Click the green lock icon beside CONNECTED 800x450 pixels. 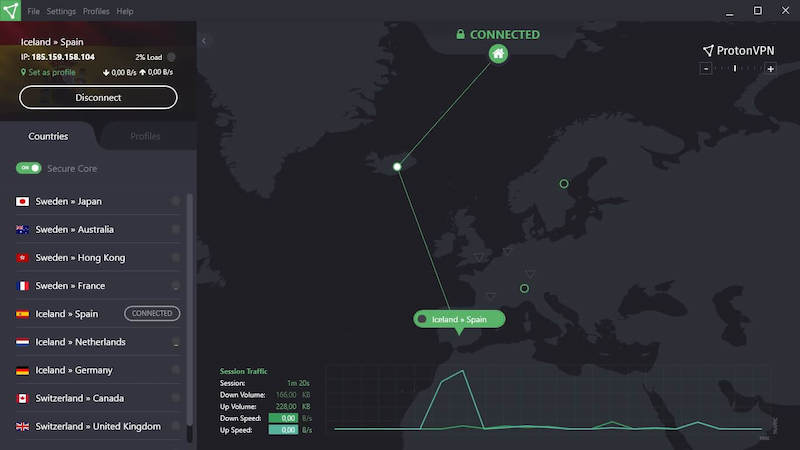tap(460, 34)
